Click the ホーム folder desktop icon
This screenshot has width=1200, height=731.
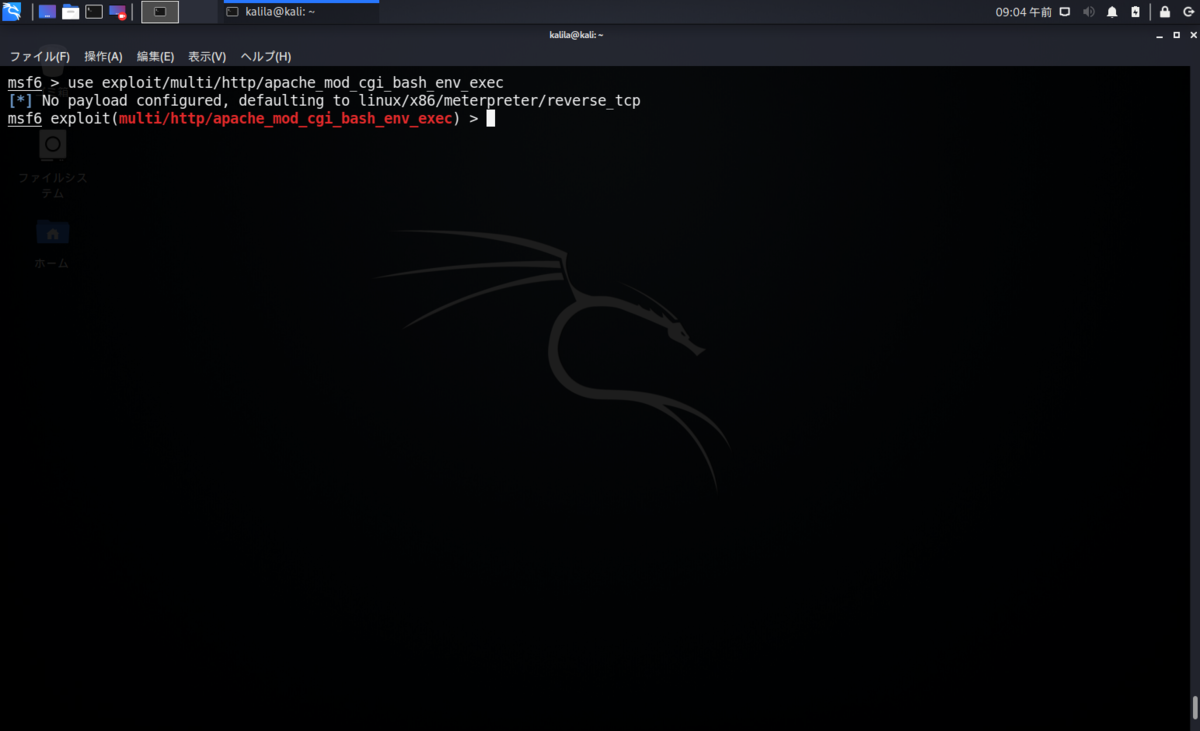tap(52, 245)
